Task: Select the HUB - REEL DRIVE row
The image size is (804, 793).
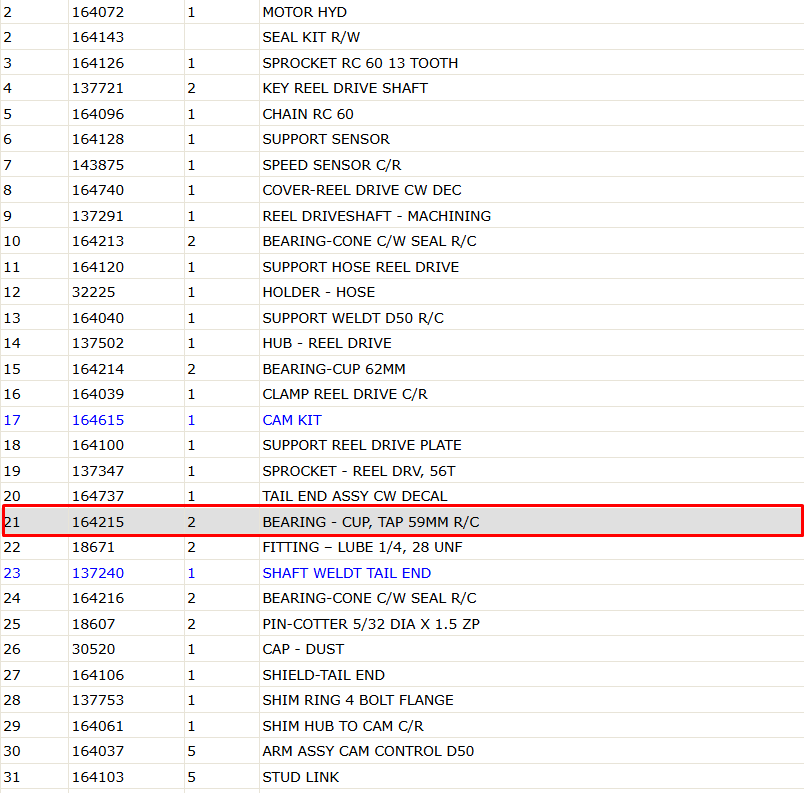Action: coord(402,343)
